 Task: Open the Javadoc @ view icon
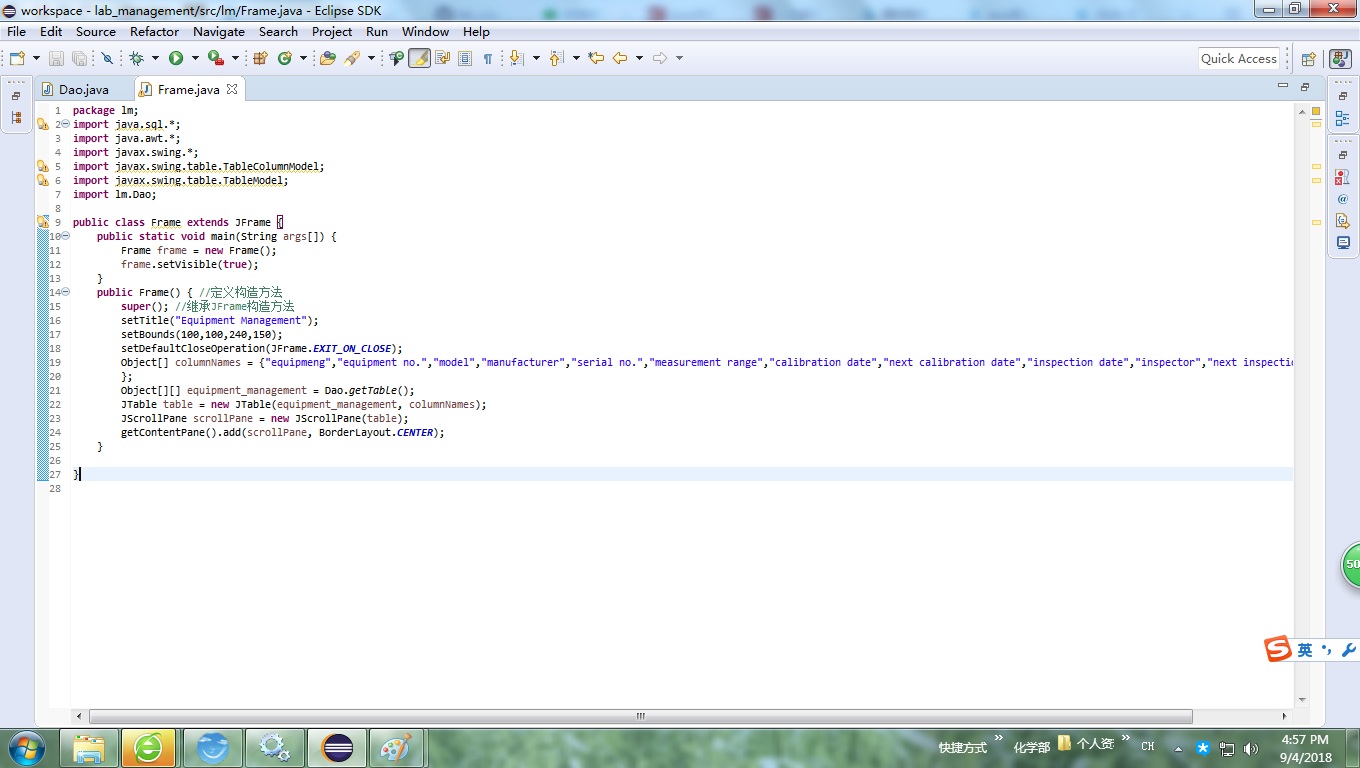(x=1342, y=199)
